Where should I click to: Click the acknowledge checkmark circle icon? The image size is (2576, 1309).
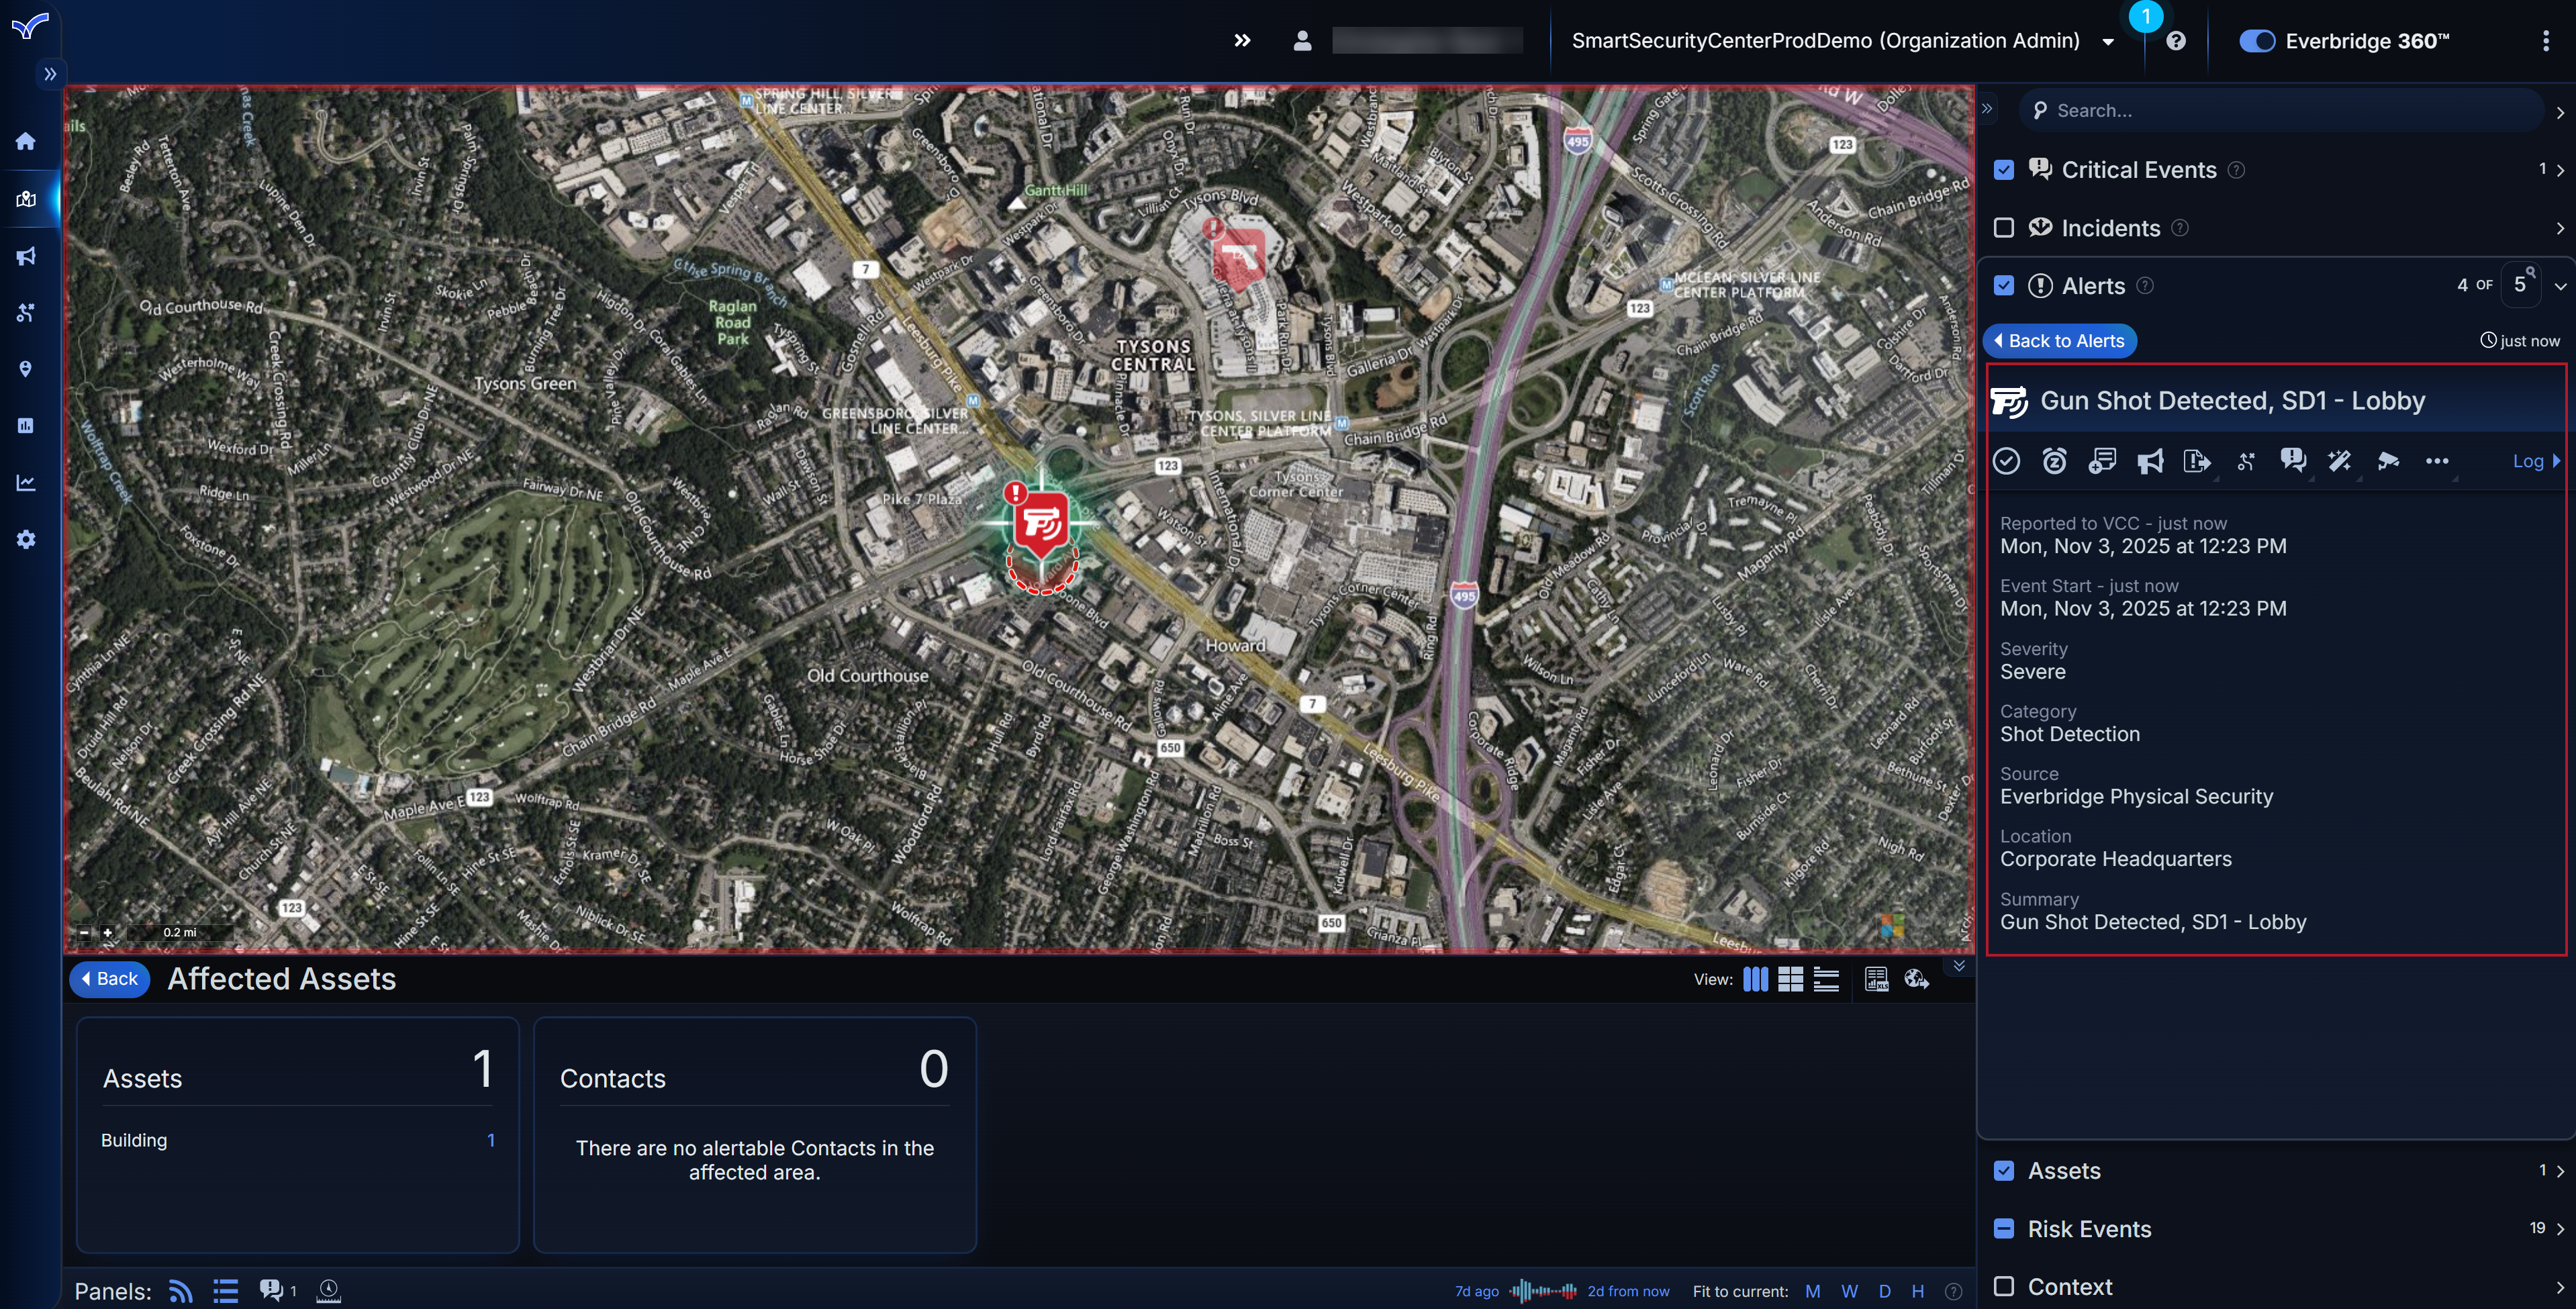coord(2006,461)
